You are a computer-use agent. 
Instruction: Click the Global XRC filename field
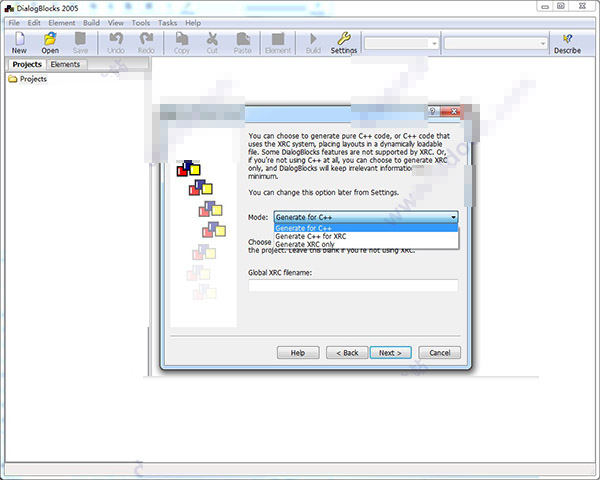353,286
